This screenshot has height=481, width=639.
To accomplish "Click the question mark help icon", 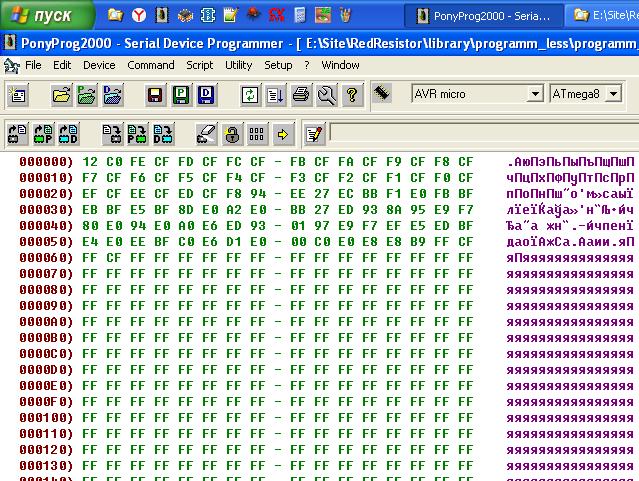I will 351,95.
